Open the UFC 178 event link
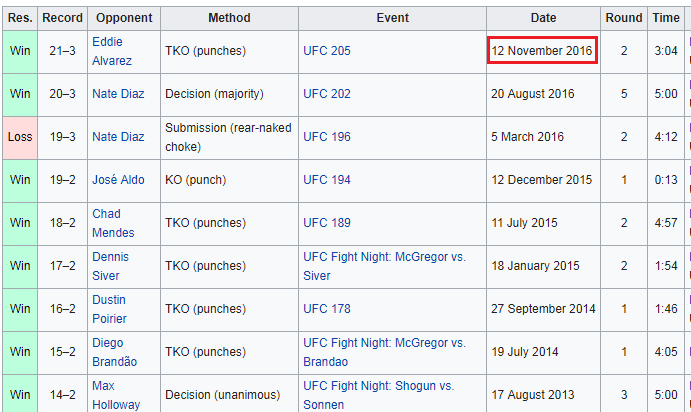This screenshot has width=691, height=412. click(x=327, y=309)
